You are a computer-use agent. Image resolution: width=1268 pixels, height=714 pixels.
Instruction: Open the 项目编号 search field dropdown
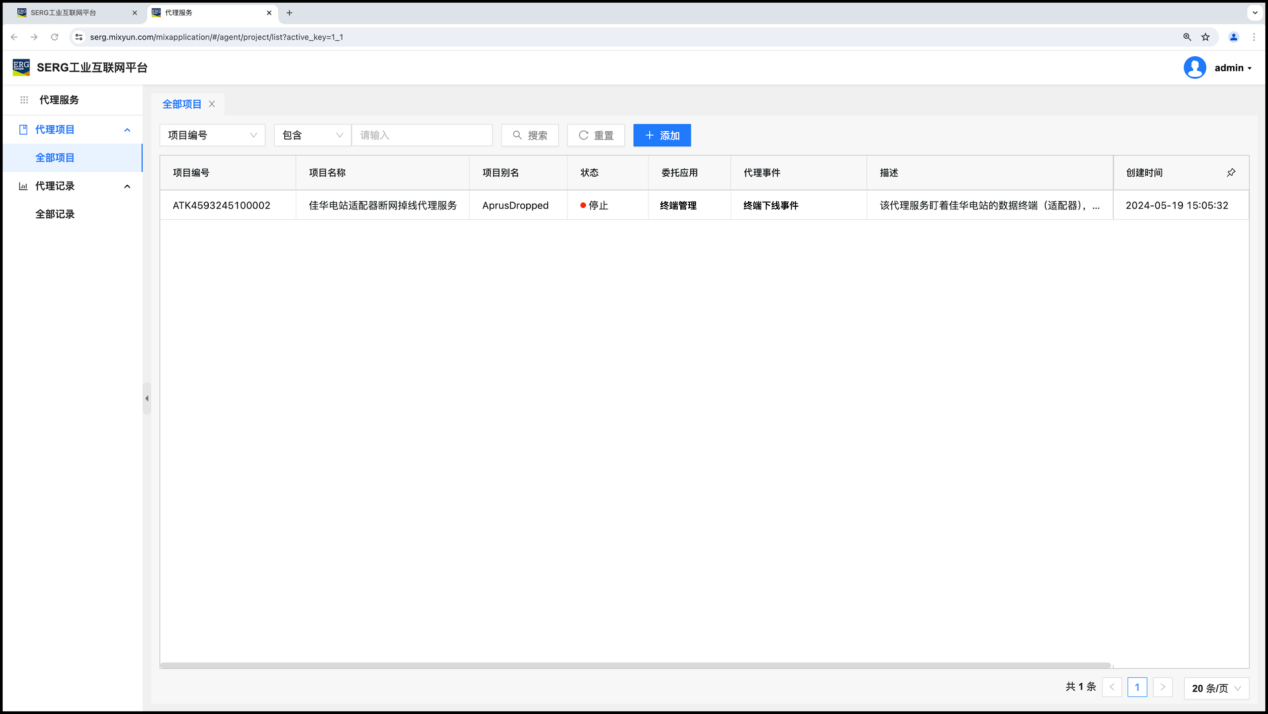click(x=212, y=135)
